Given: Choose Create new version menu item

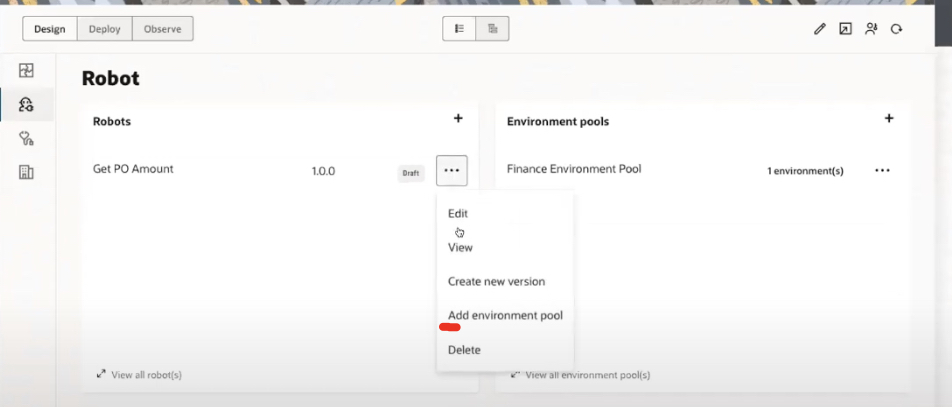Looking at the screenshot, I should pos(496,281).
